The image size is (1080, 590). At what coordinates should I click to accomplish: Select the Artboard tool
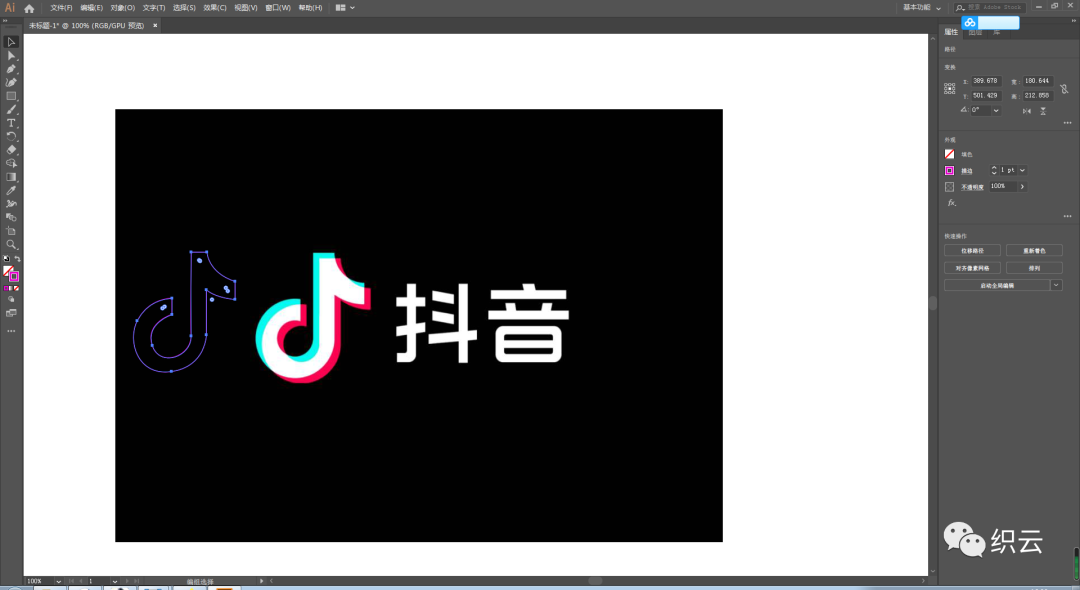[11, 231]
